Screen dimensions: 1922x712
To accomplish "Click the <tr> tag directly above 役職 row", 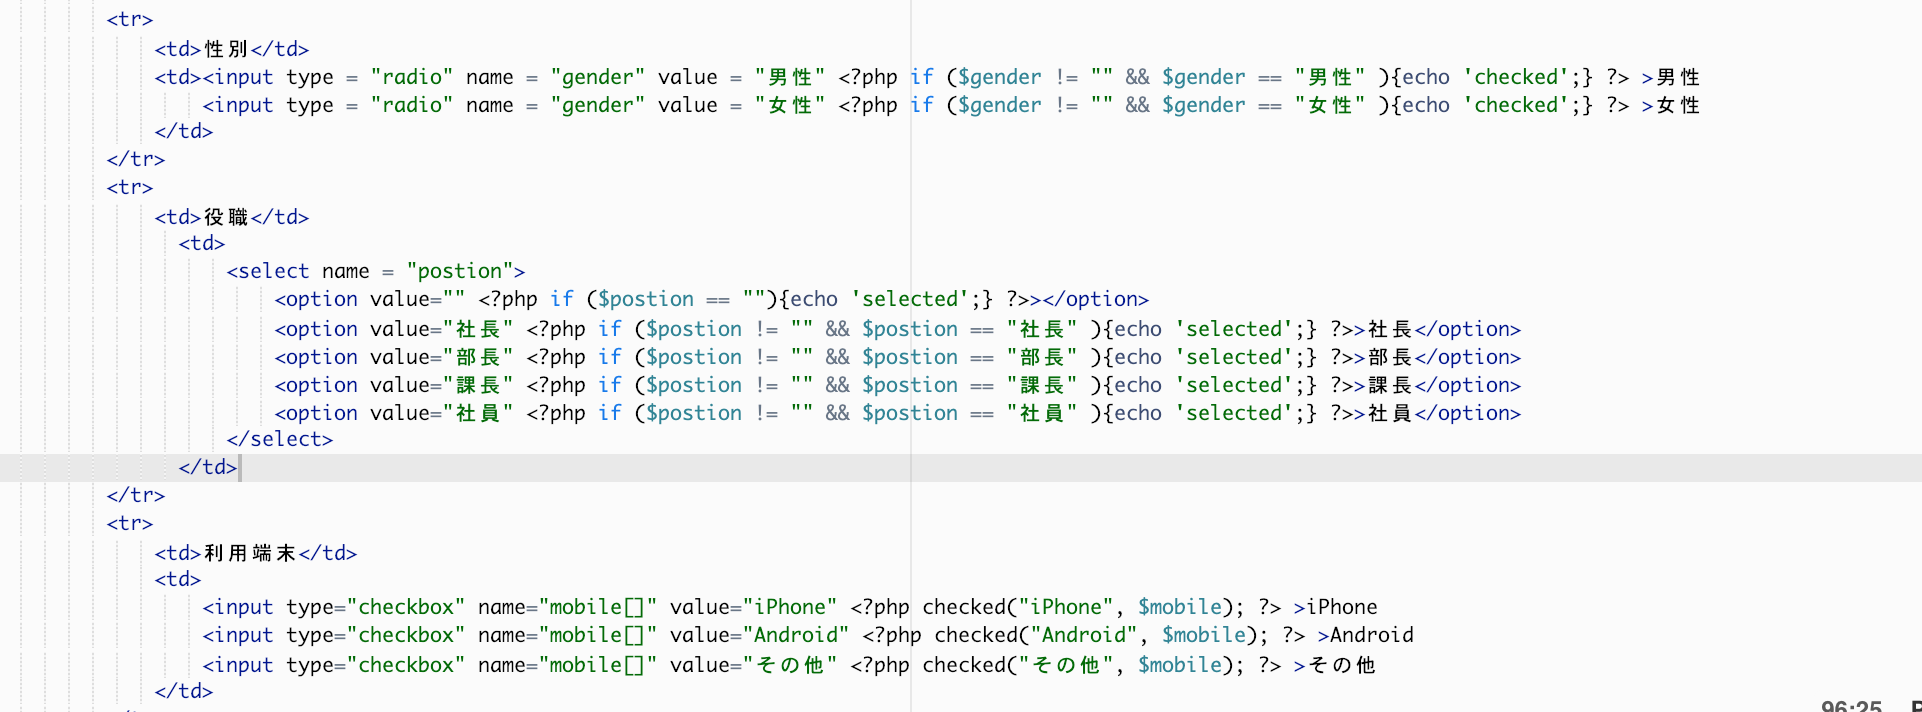I will [130, 187].
